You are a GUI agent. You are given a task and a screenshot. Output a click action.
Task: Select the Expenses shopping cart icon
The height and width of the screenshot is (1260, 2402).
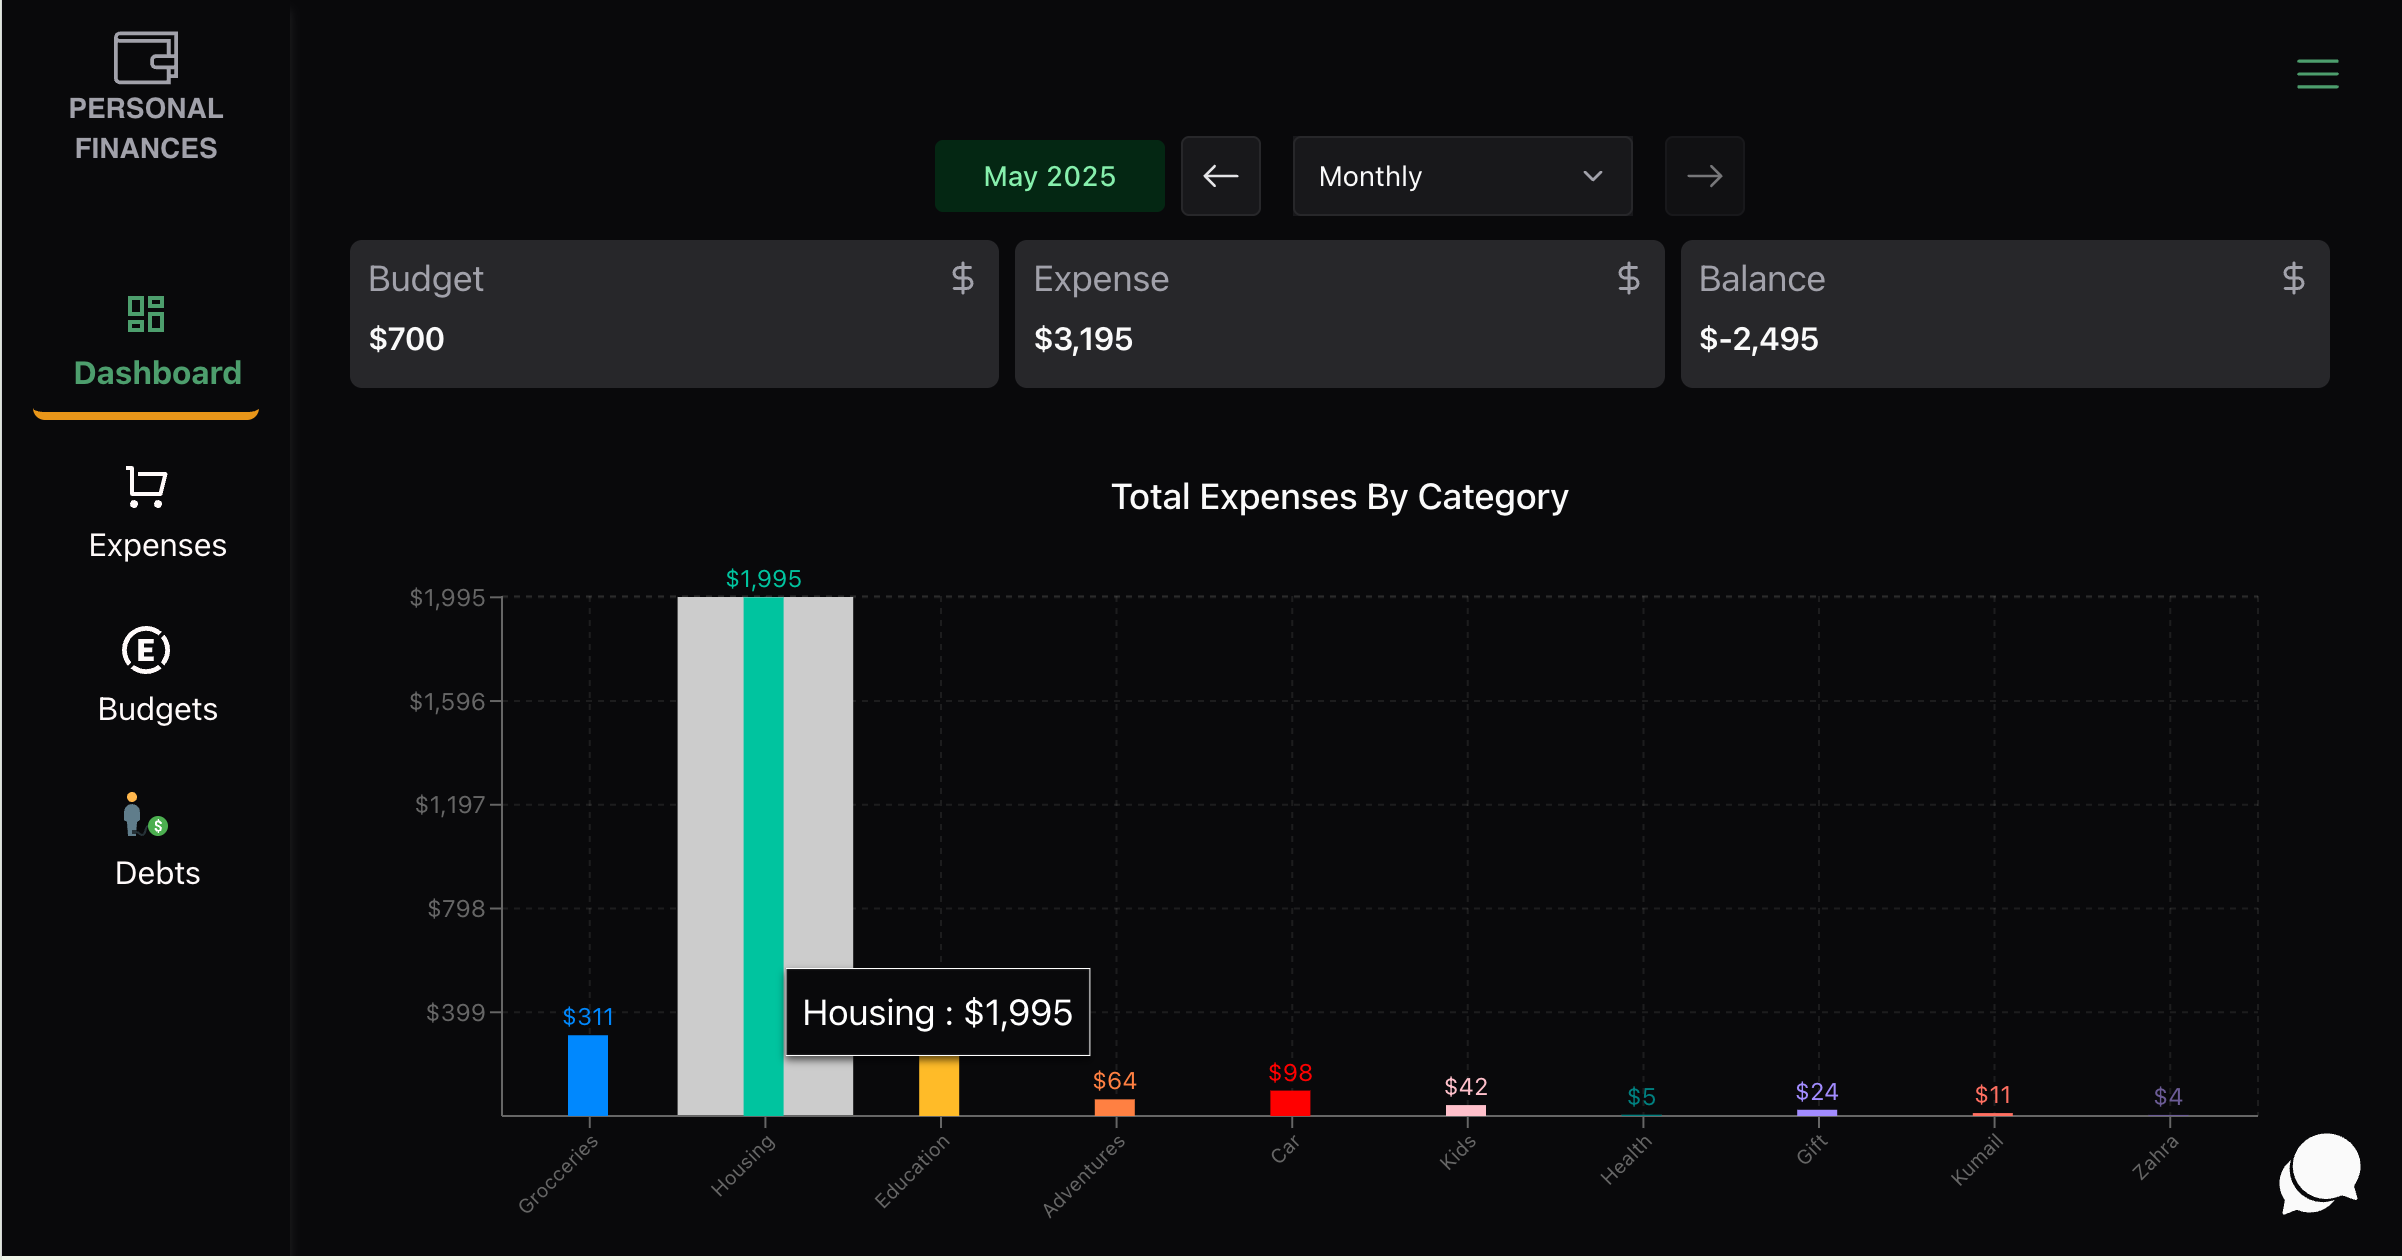[x=146, y=487]
